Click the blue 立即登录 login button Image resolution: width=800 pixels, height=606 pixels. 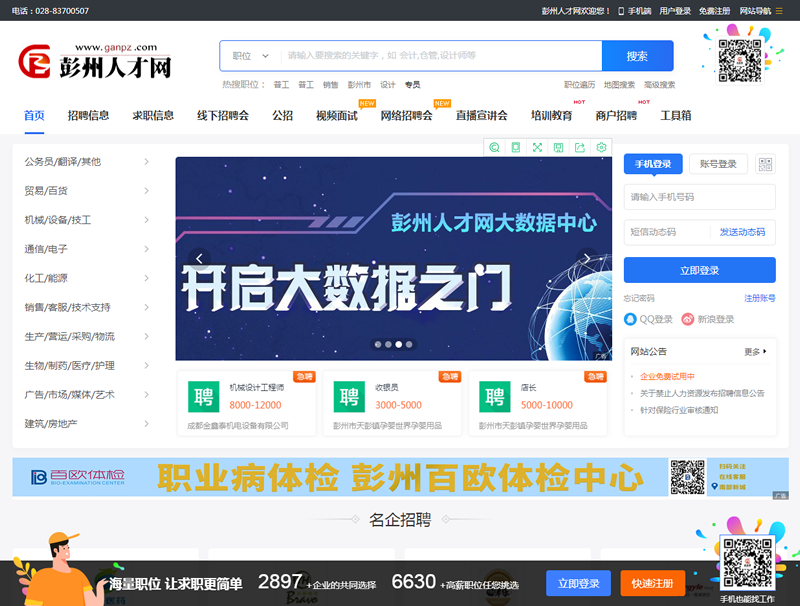click(x=699, y=270)
